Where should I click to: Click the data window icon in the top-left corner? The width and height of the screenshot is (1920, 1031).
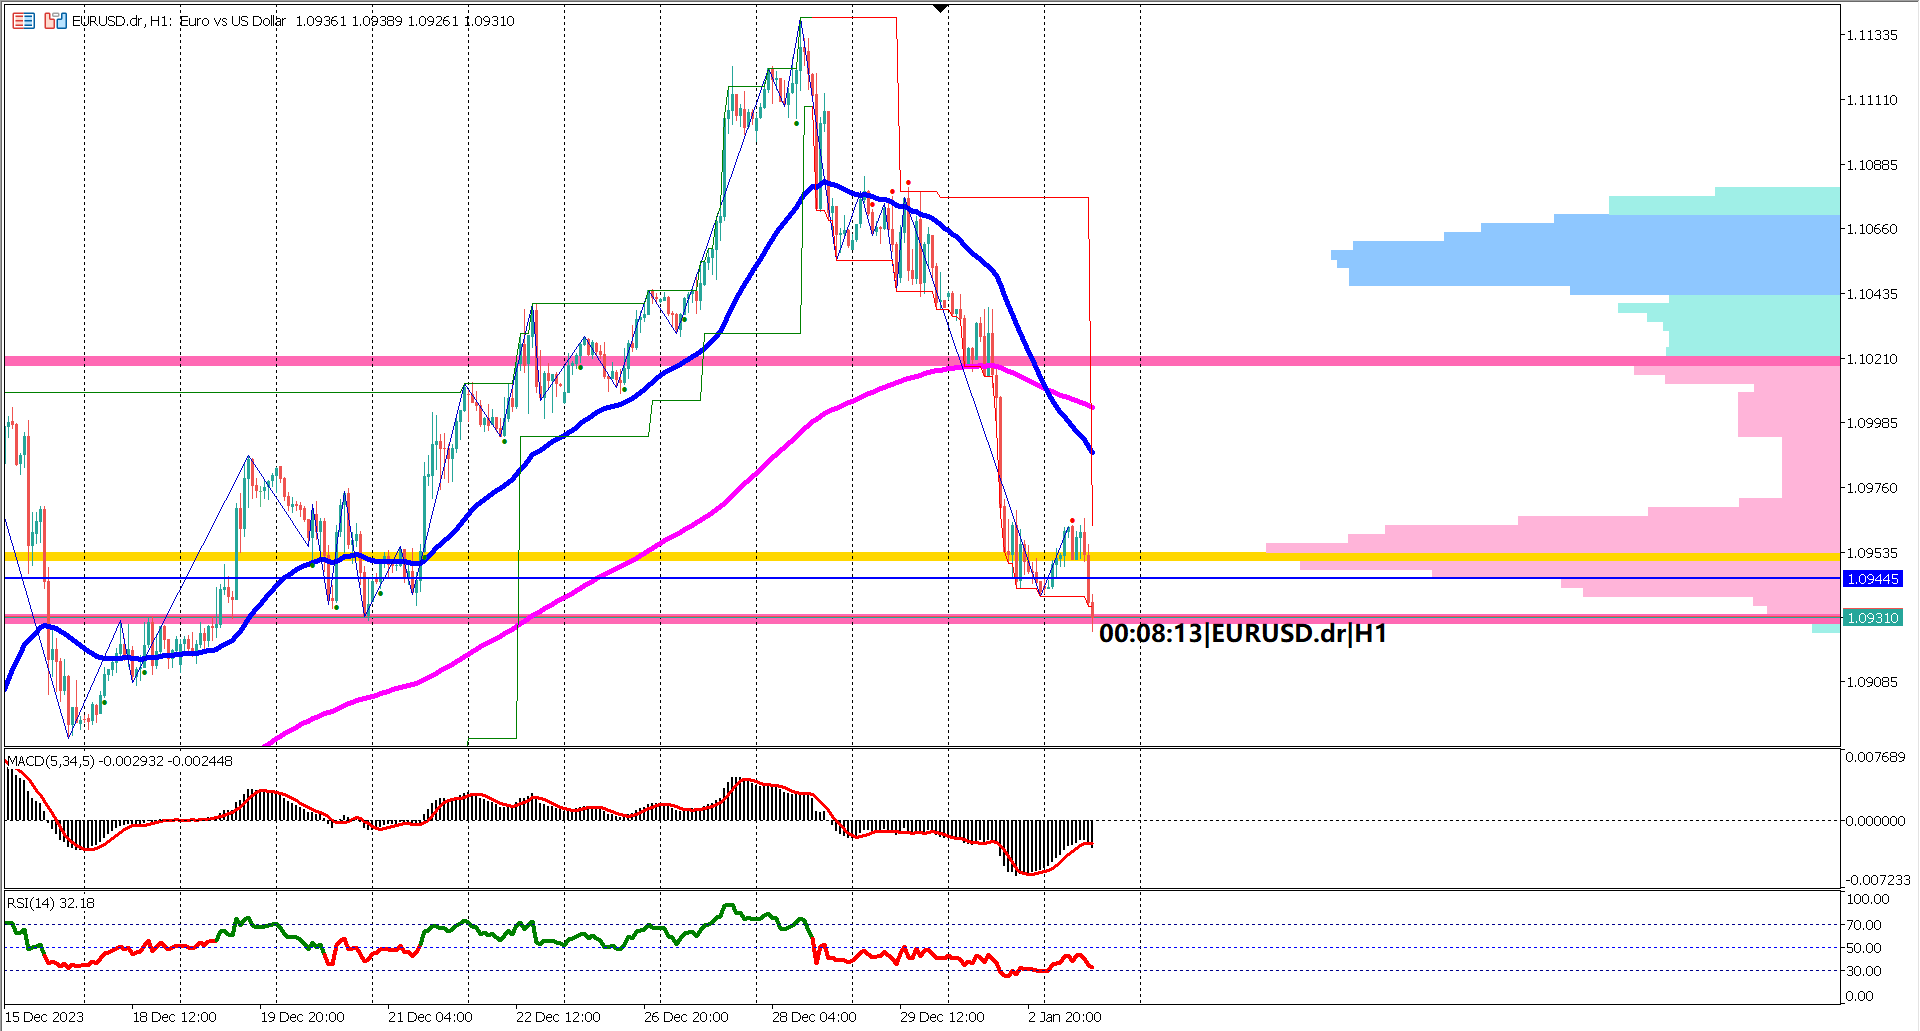24,21
